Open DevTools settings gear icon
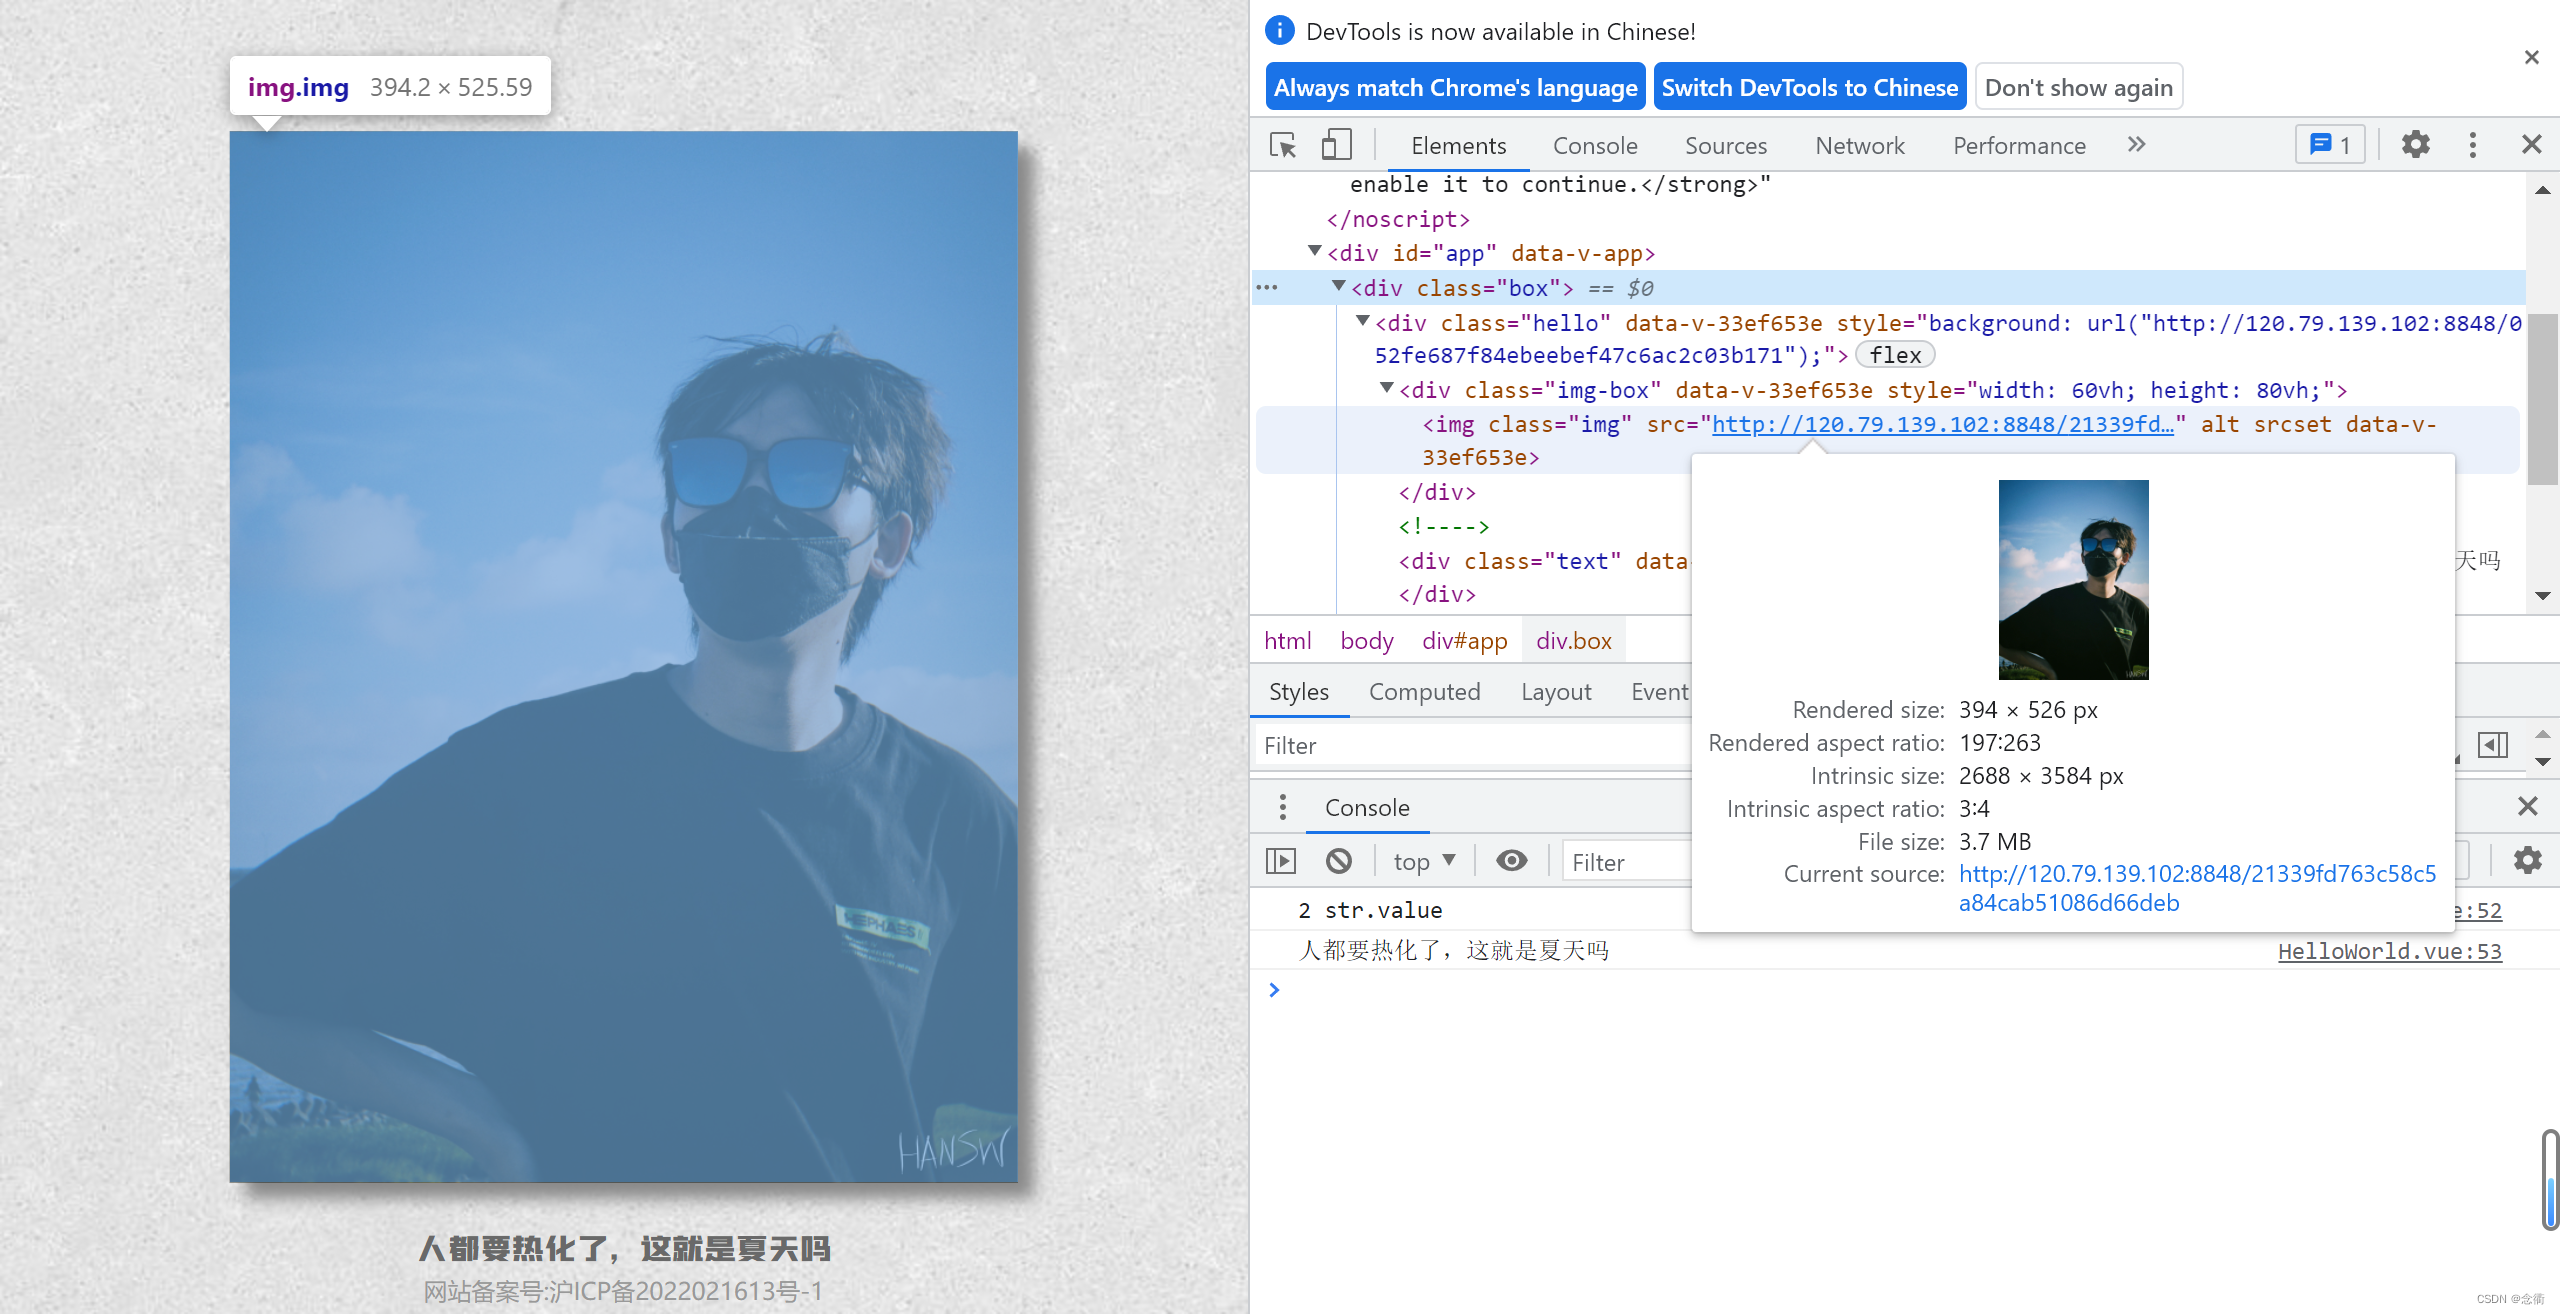 2416,145
